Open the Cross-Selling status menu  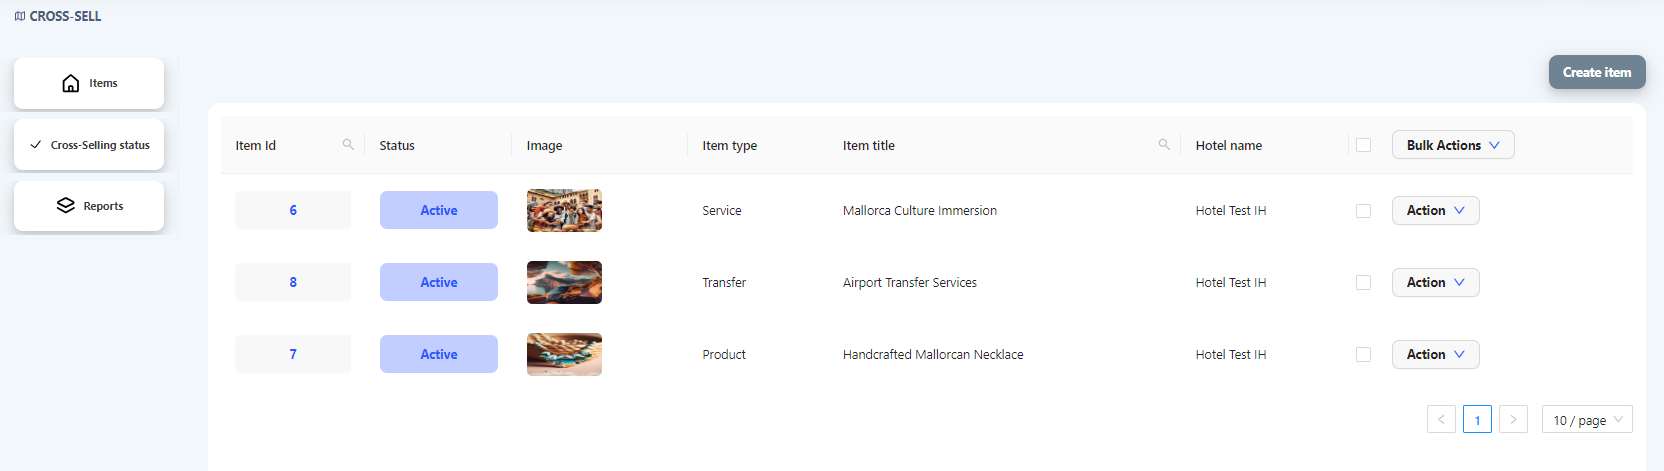pyautogui.click(x=89, y=145)
